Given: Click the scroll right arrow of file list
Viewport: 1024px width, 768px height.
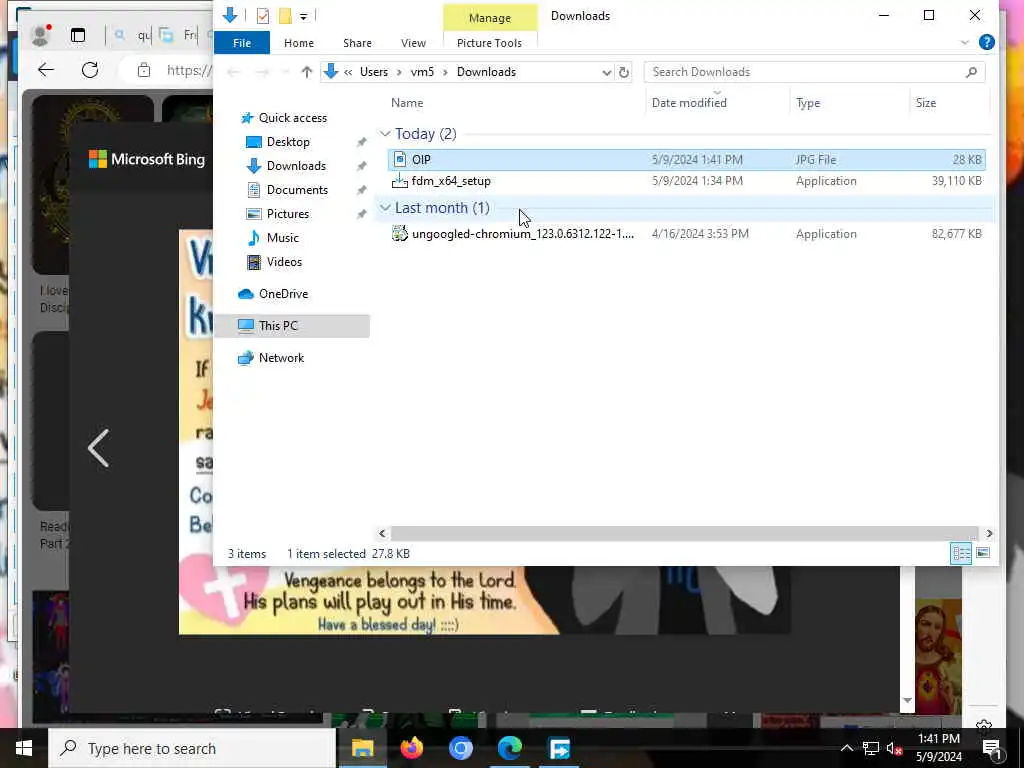Looking at the screenshot, I should click(989, 534).
